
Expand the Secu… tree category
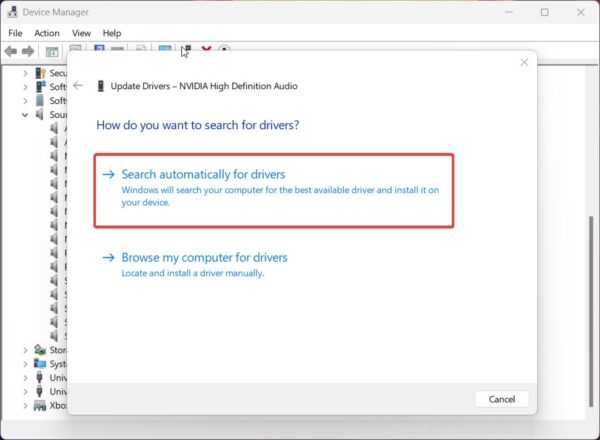click(25, 73)
